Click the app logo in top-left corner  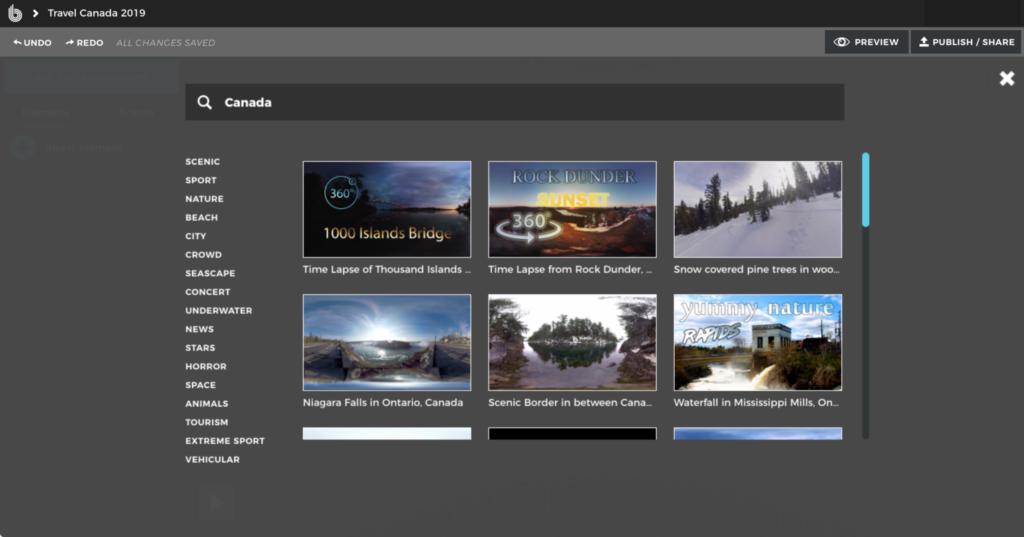coord(15,13)
